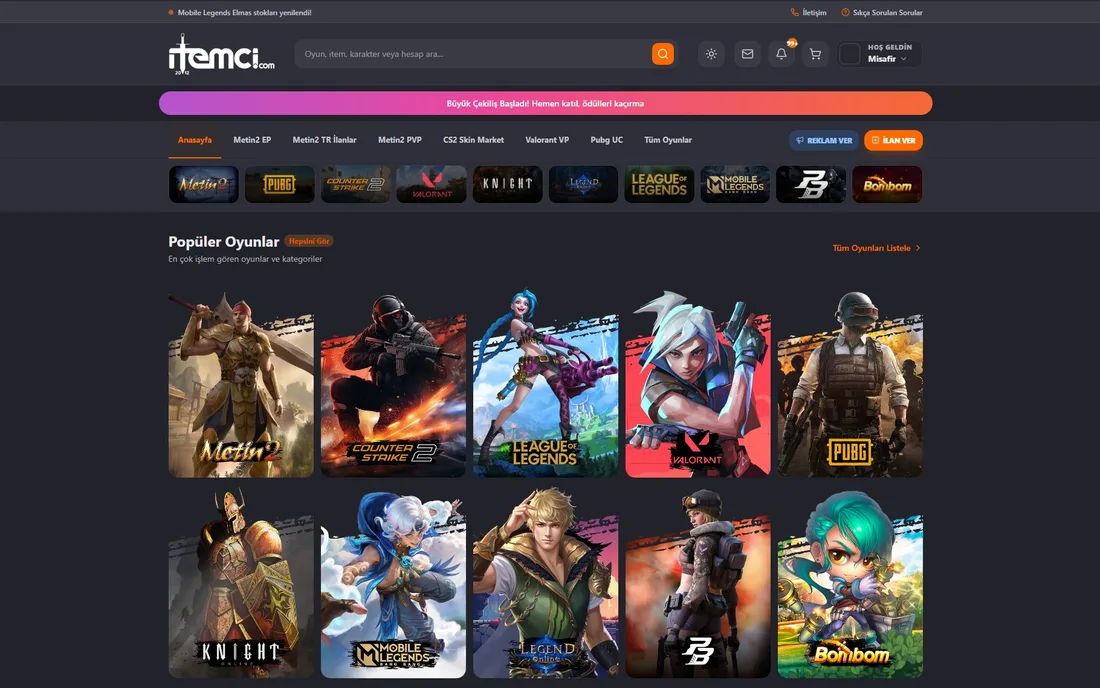Screen dimensions: 1100x688
Task: Select the small PUBG logo shortcut
Action: pyautogui.click(x=280, y=184)
